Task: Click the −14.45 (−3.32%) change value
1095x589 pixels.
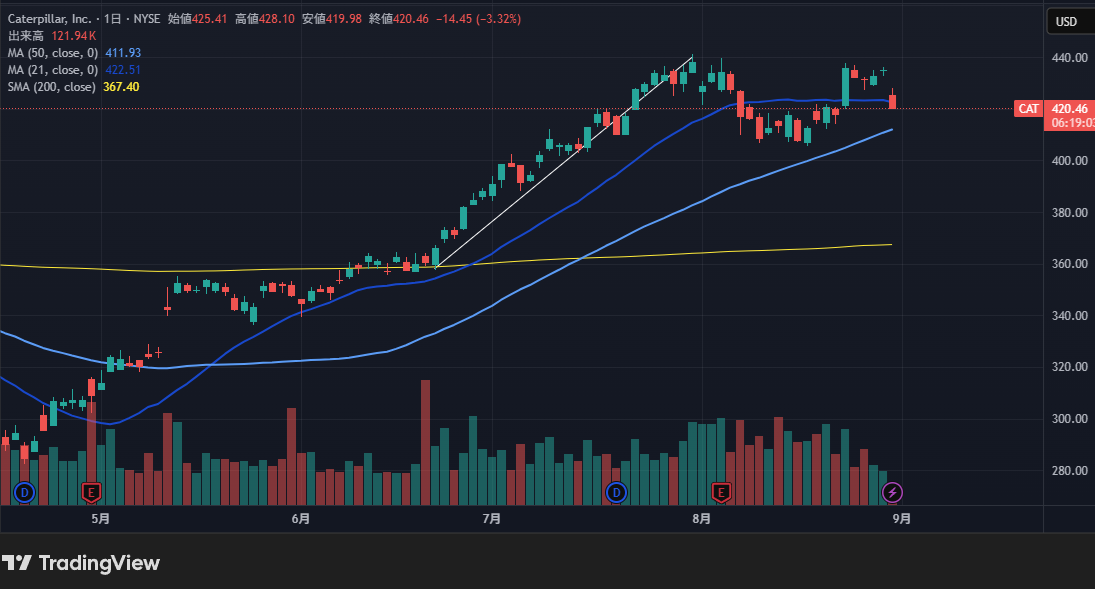Action: (x=478, y=19)
